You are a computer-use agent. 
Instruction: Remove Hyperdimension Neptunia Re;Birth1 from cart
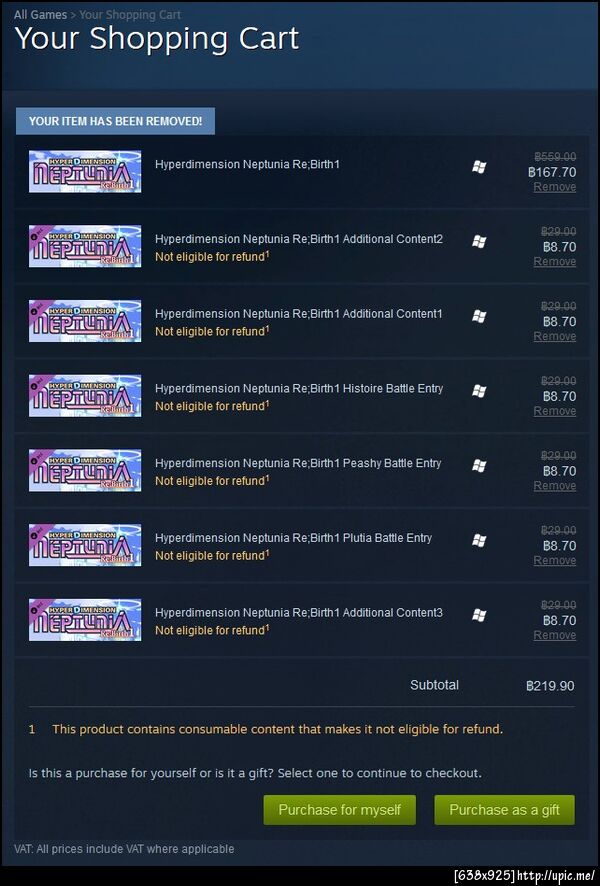tap(555, 187)
